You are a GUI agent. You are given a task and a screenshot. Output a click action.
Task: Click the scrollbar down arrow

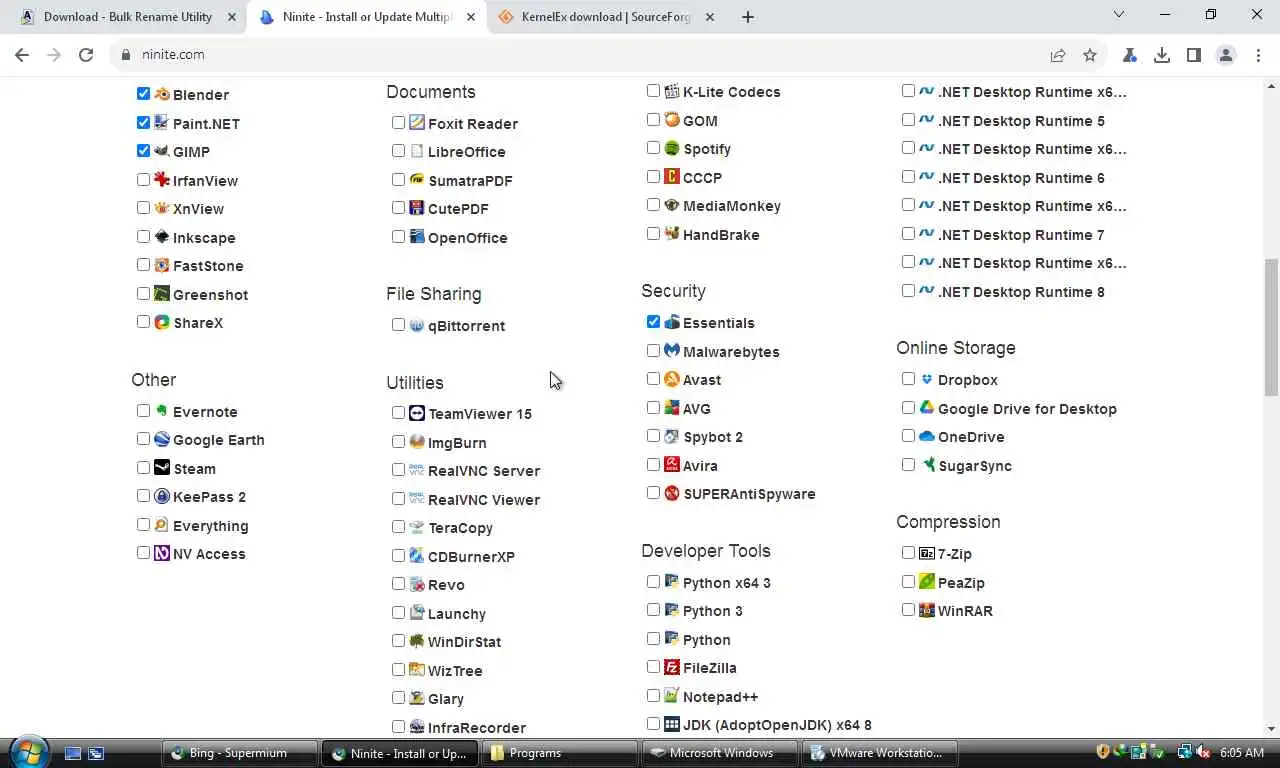coord(1271,729)
